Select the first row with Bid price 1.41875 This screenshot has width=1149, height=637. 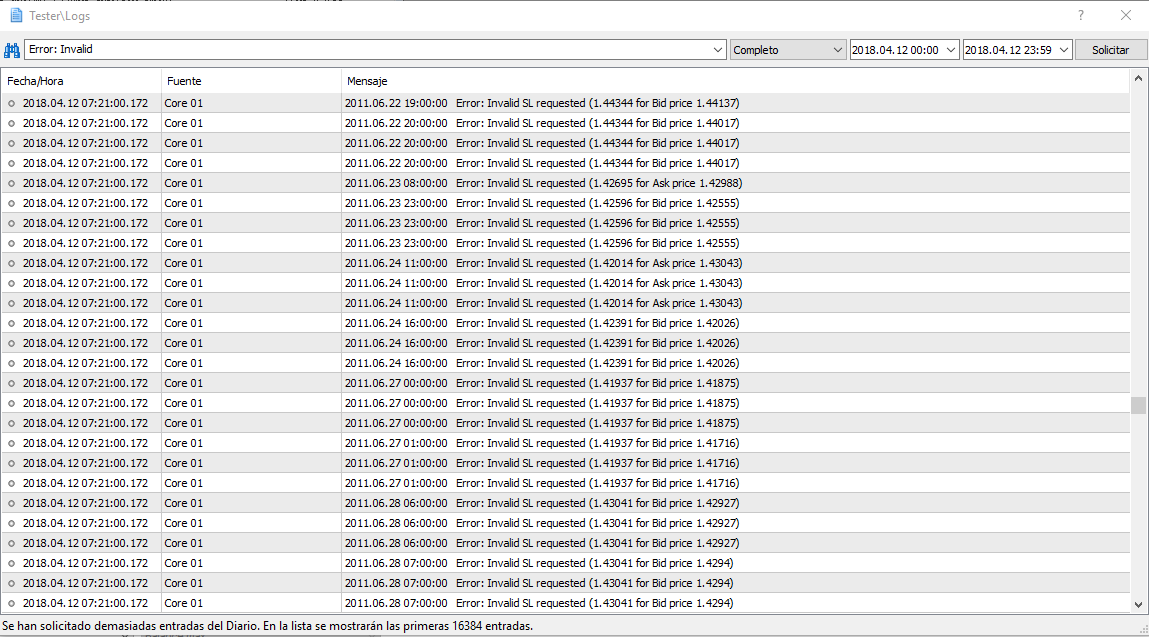click(565, 383)
